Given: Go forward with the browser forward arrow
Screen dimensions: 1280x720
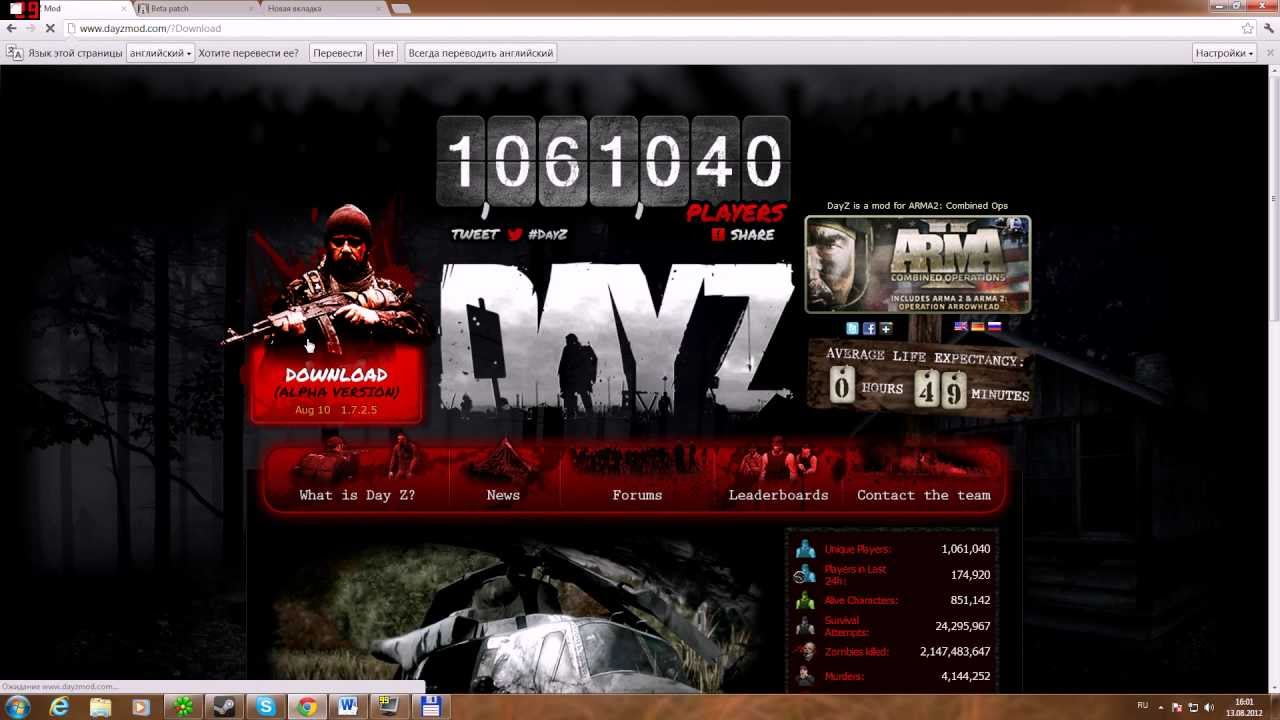Looking at the screenshot, I should [x=30, y=28].
